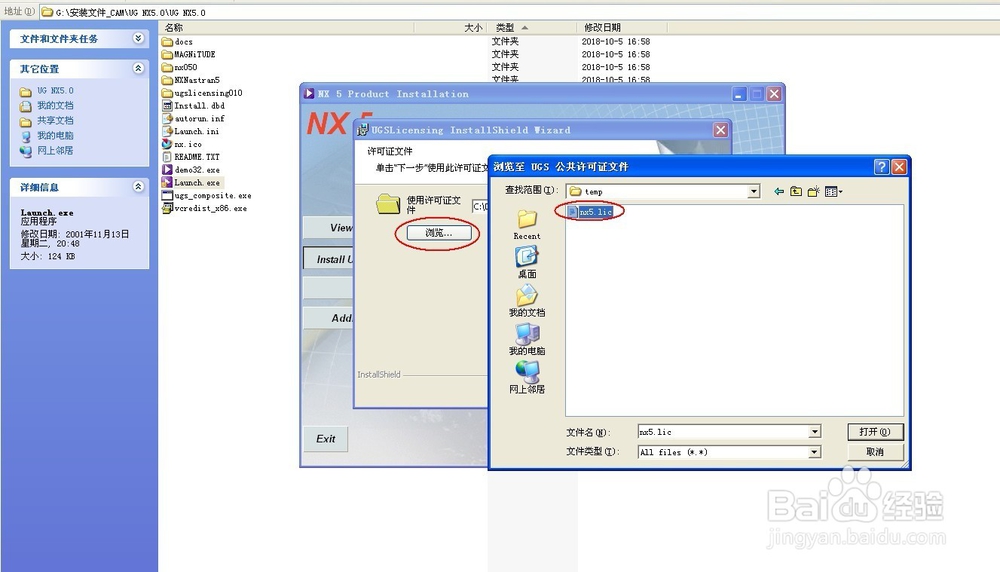Create a new folder in file dialog
The width and height of the screenshot is (1000, 572).
(813, 191)
